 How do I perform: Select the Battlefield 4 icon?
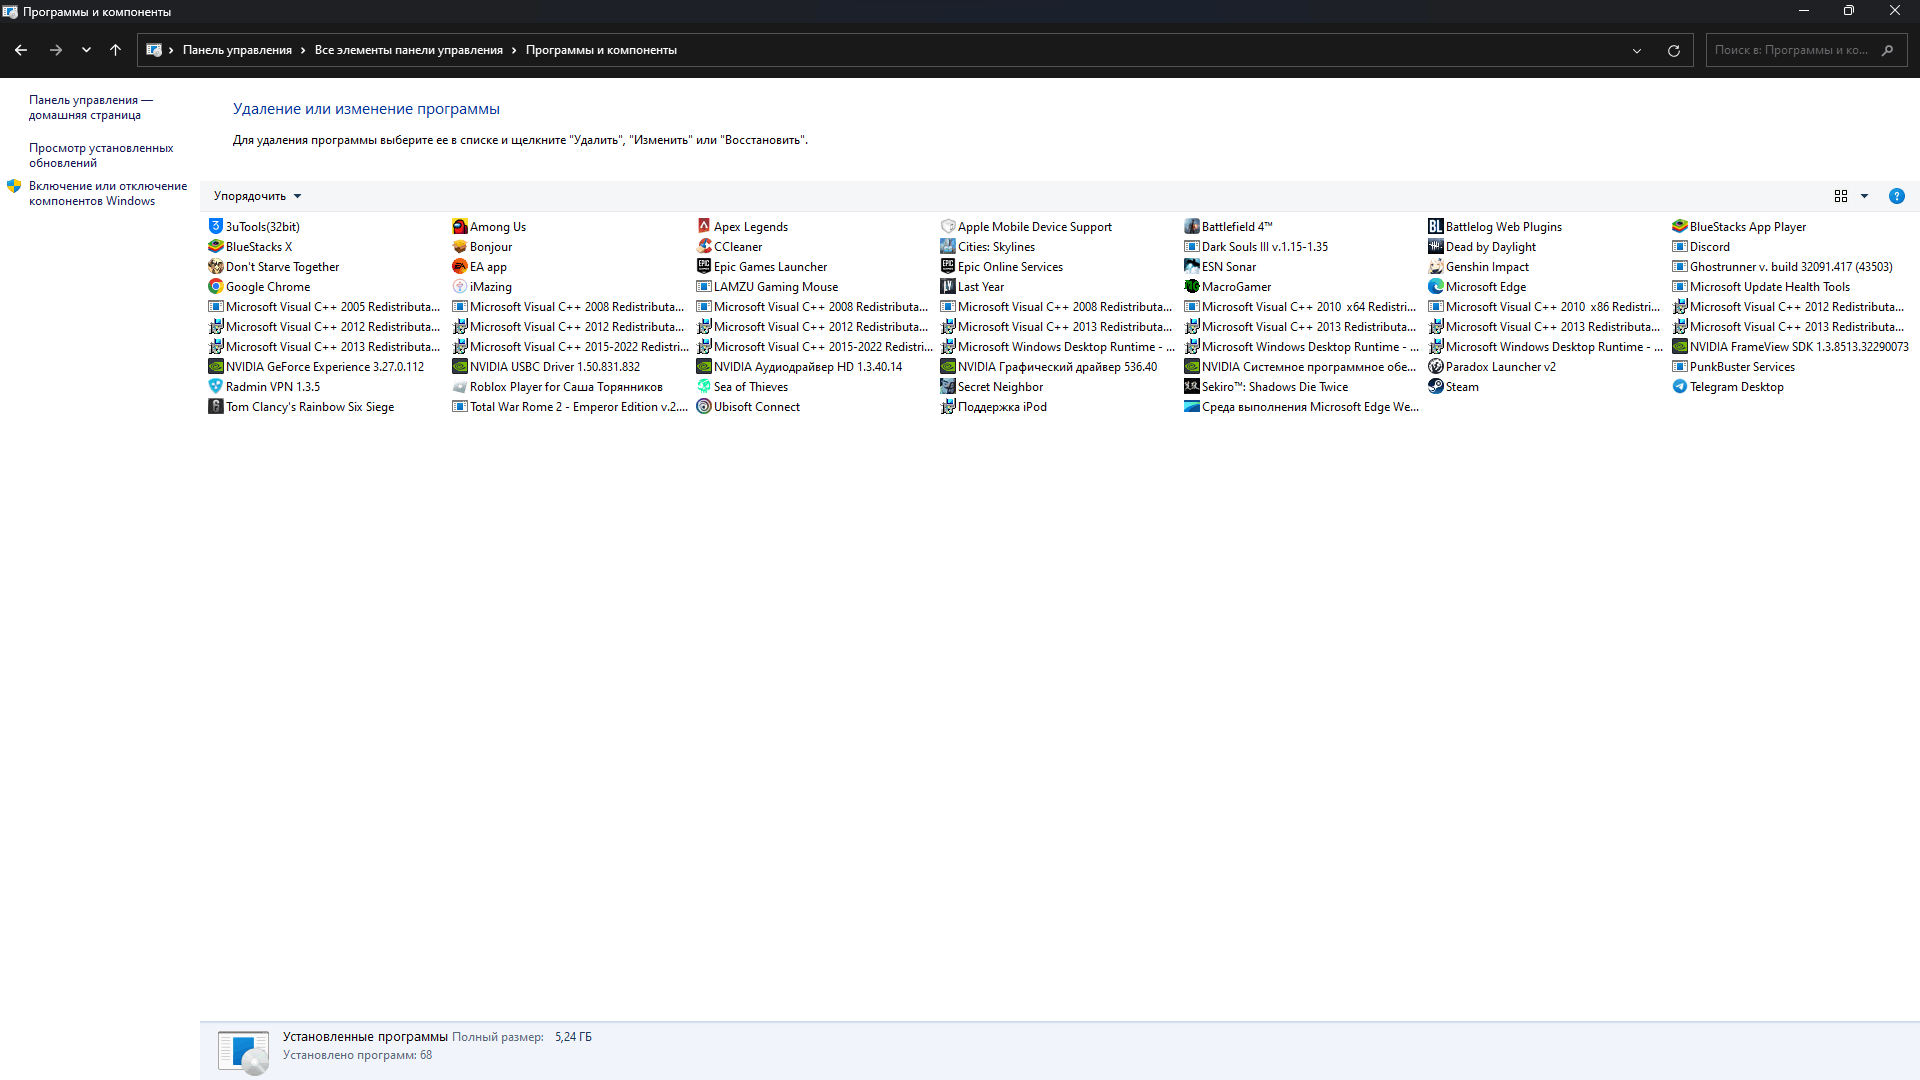click(x=1191, y=226)
